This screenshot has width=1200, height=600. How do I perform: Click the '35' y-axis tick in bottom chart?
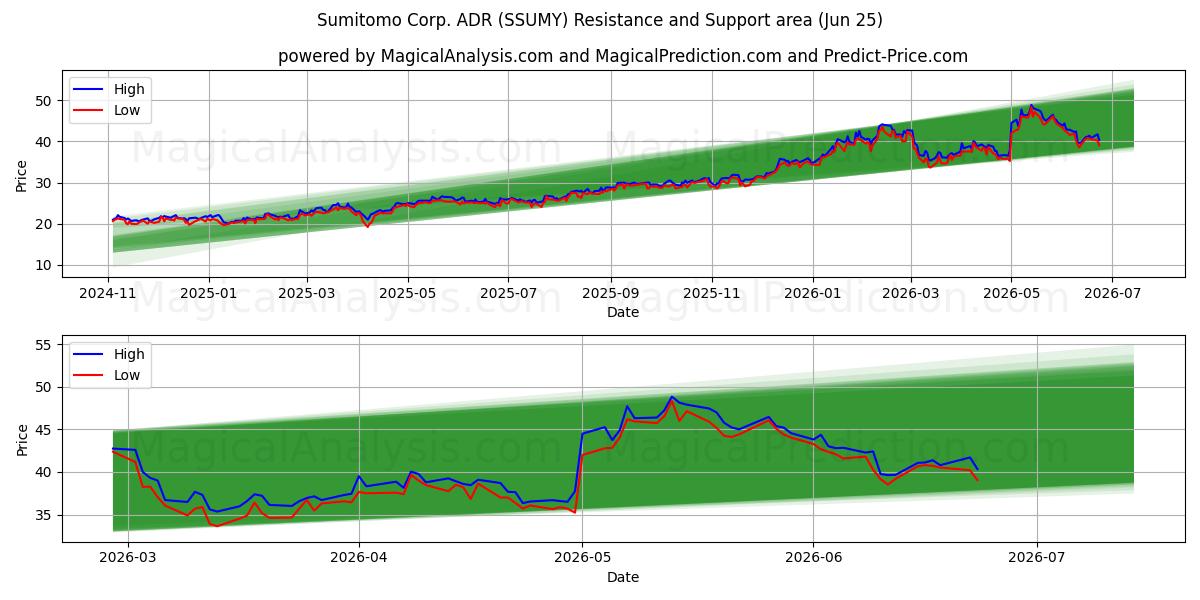46,516
